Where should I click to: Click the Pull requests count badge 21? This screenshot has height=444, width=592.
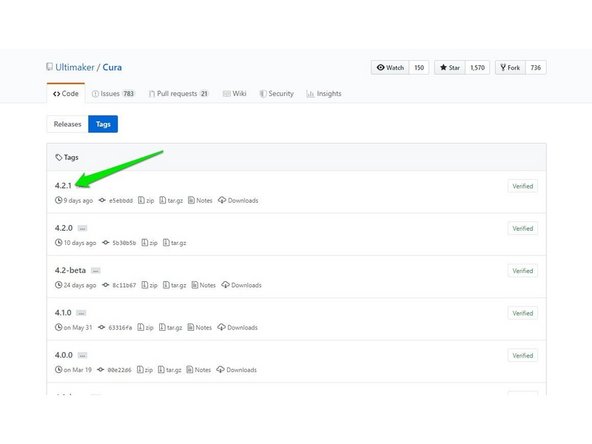pyautogui.click(x=204, y=94)
